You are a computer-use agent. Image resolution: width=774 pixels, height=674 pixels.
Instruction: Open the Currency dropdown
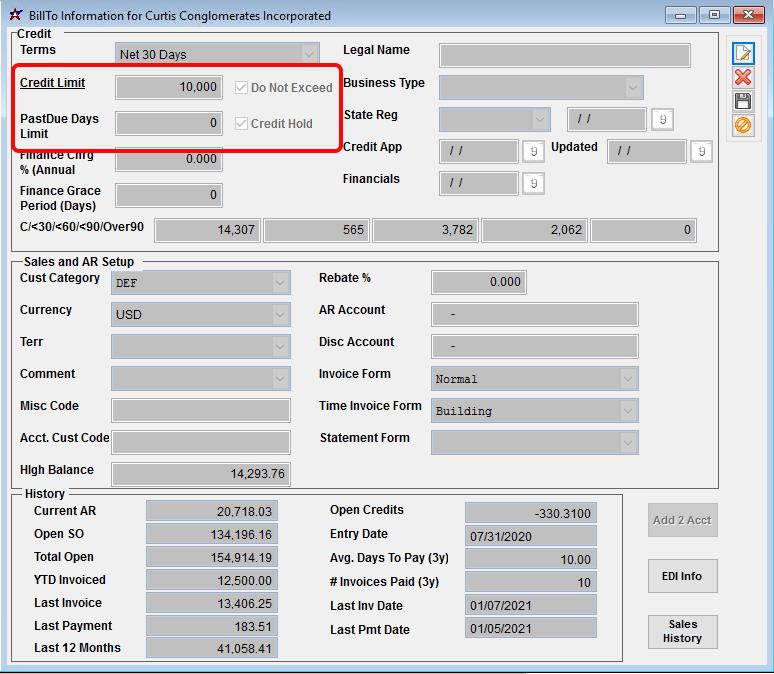pyautogui.click(x=280, y=315)
